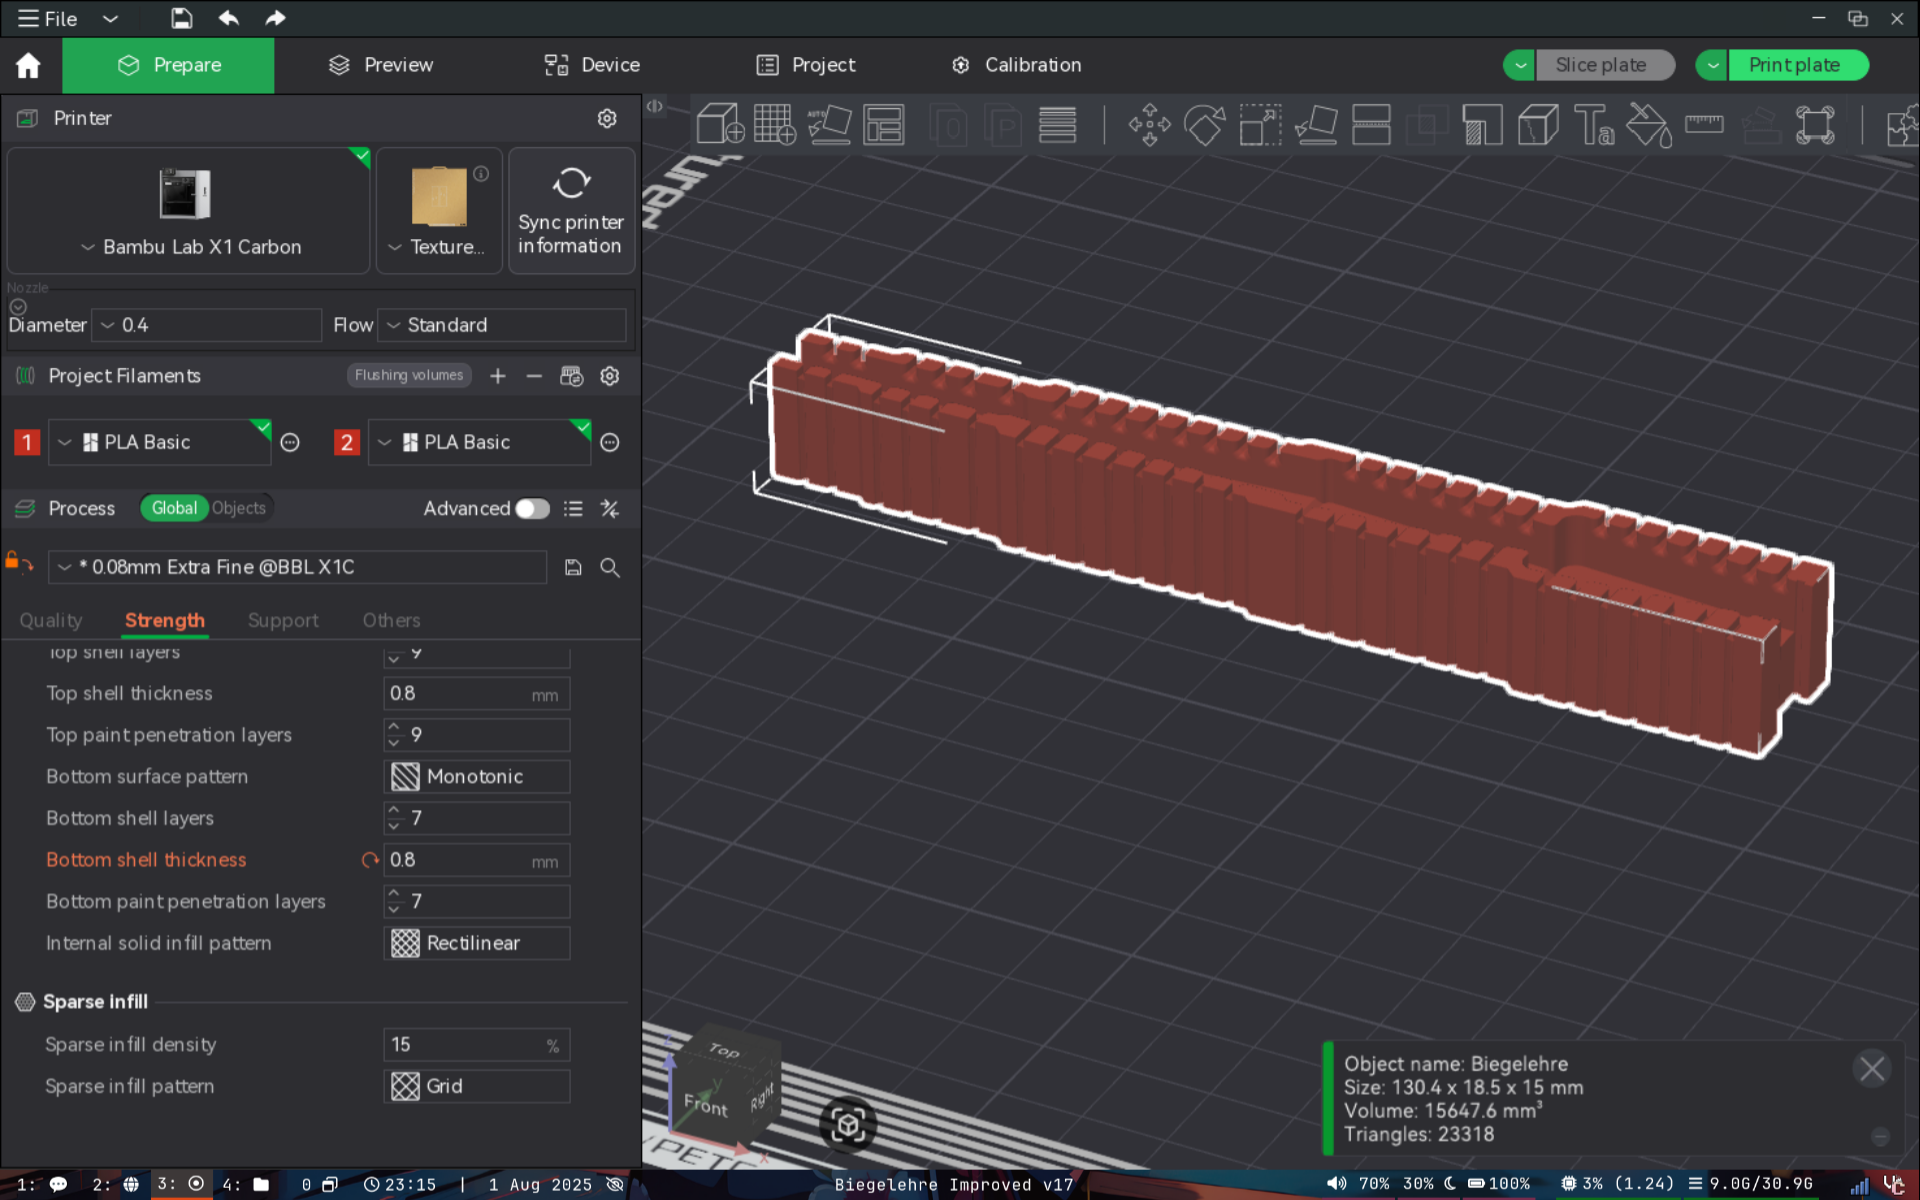Select the Scale tool
This screenshot has height=1200, width=1920.
tap(1260, 125)
